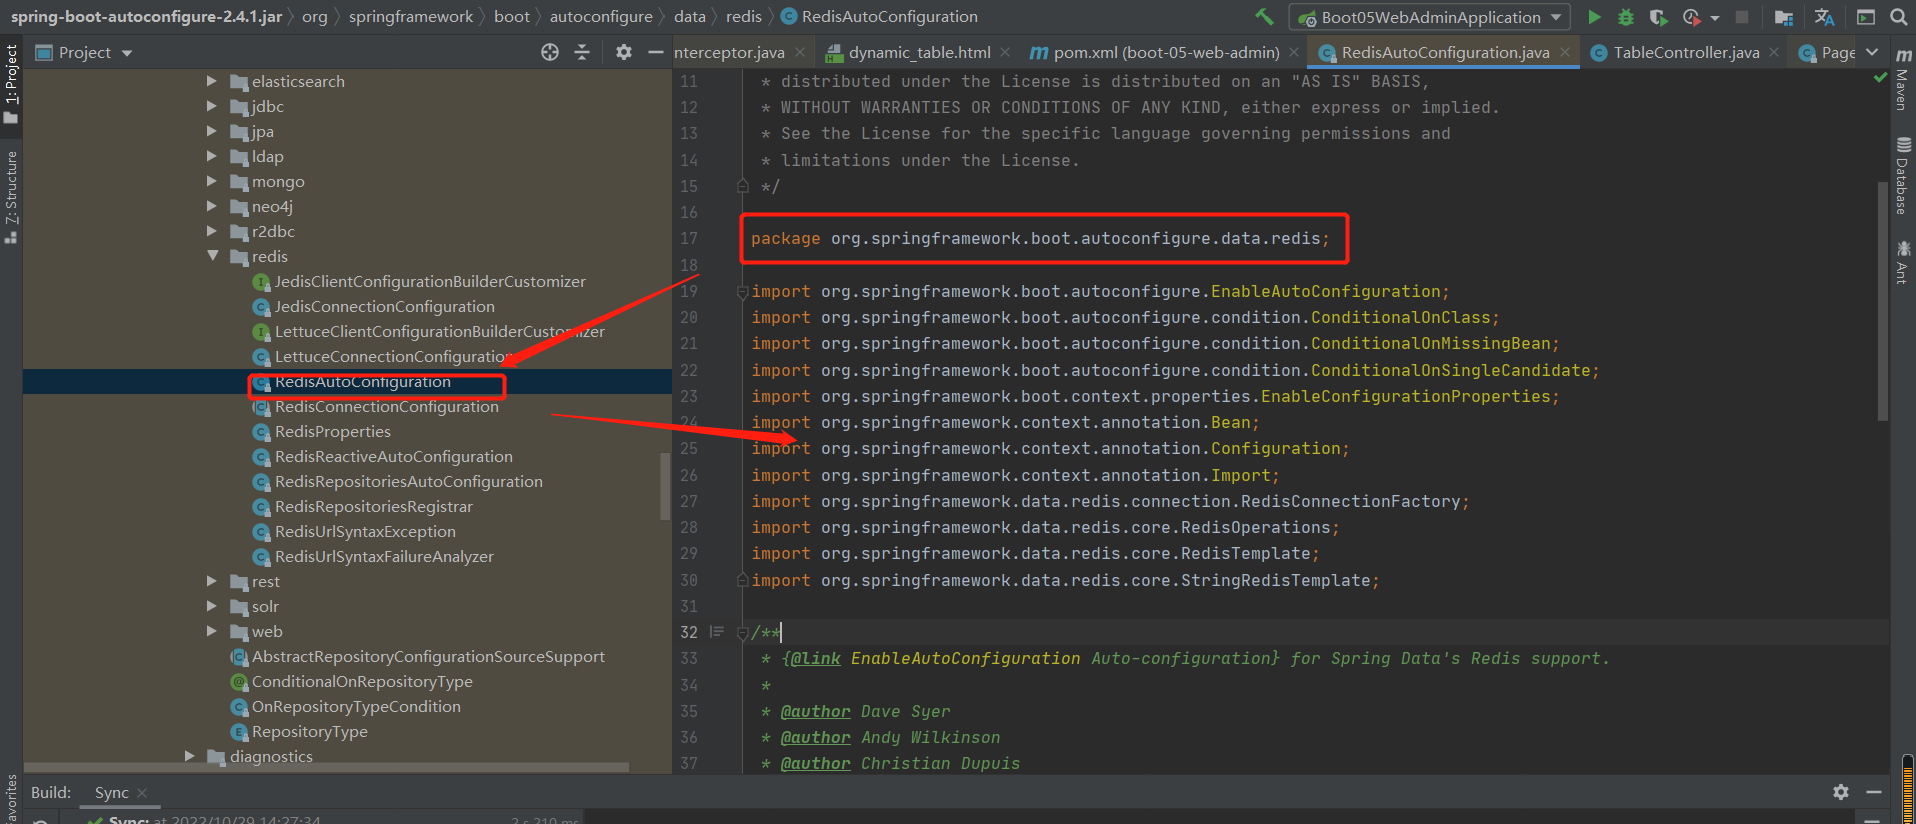This screenshot has height=824, width=1916.
Task: Open the Project Structure dialog icon
Action: (1783, 17)
